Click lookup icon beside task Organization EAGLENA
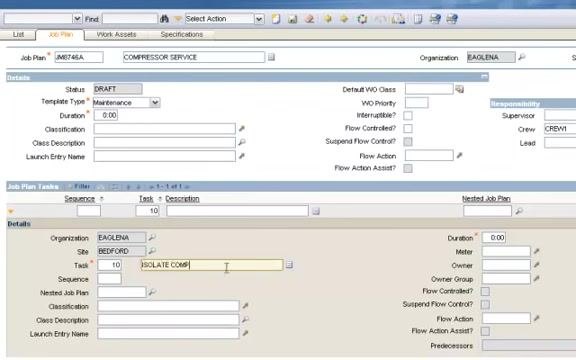The height and width of the screenshot is (360, 576). tap(152, 237)
